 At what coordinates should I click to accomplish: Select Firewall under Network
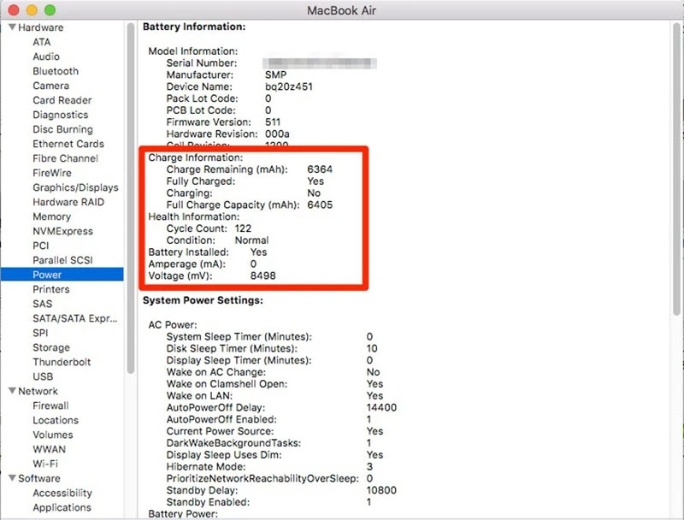[51, 406]
